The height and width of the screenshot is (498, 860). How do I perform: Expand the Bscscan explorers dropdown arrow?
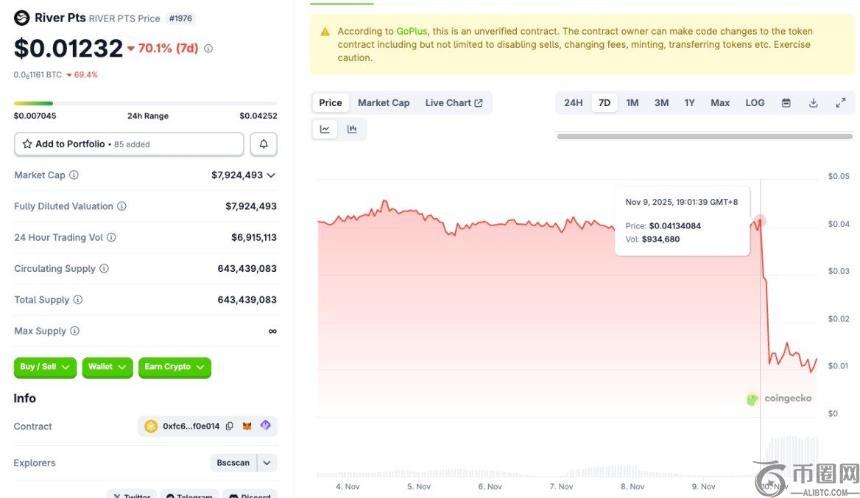(266, 463)
